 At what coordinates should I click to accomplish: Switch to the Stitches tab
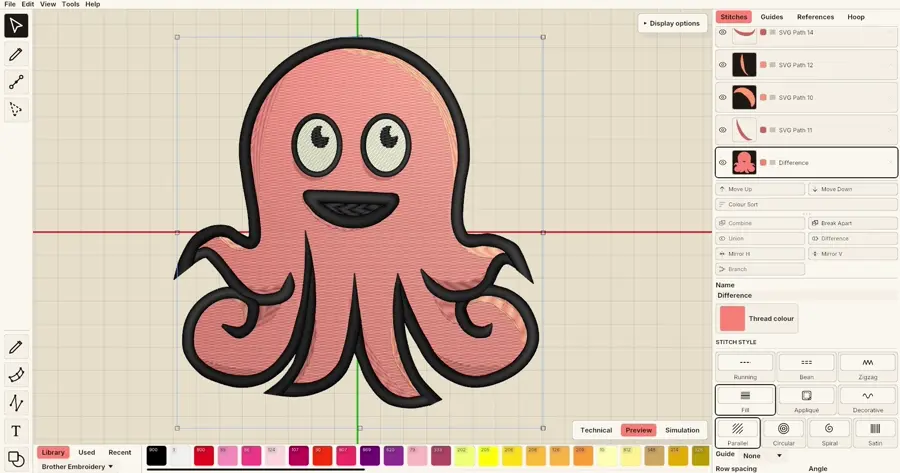click(x=734, y=17)
